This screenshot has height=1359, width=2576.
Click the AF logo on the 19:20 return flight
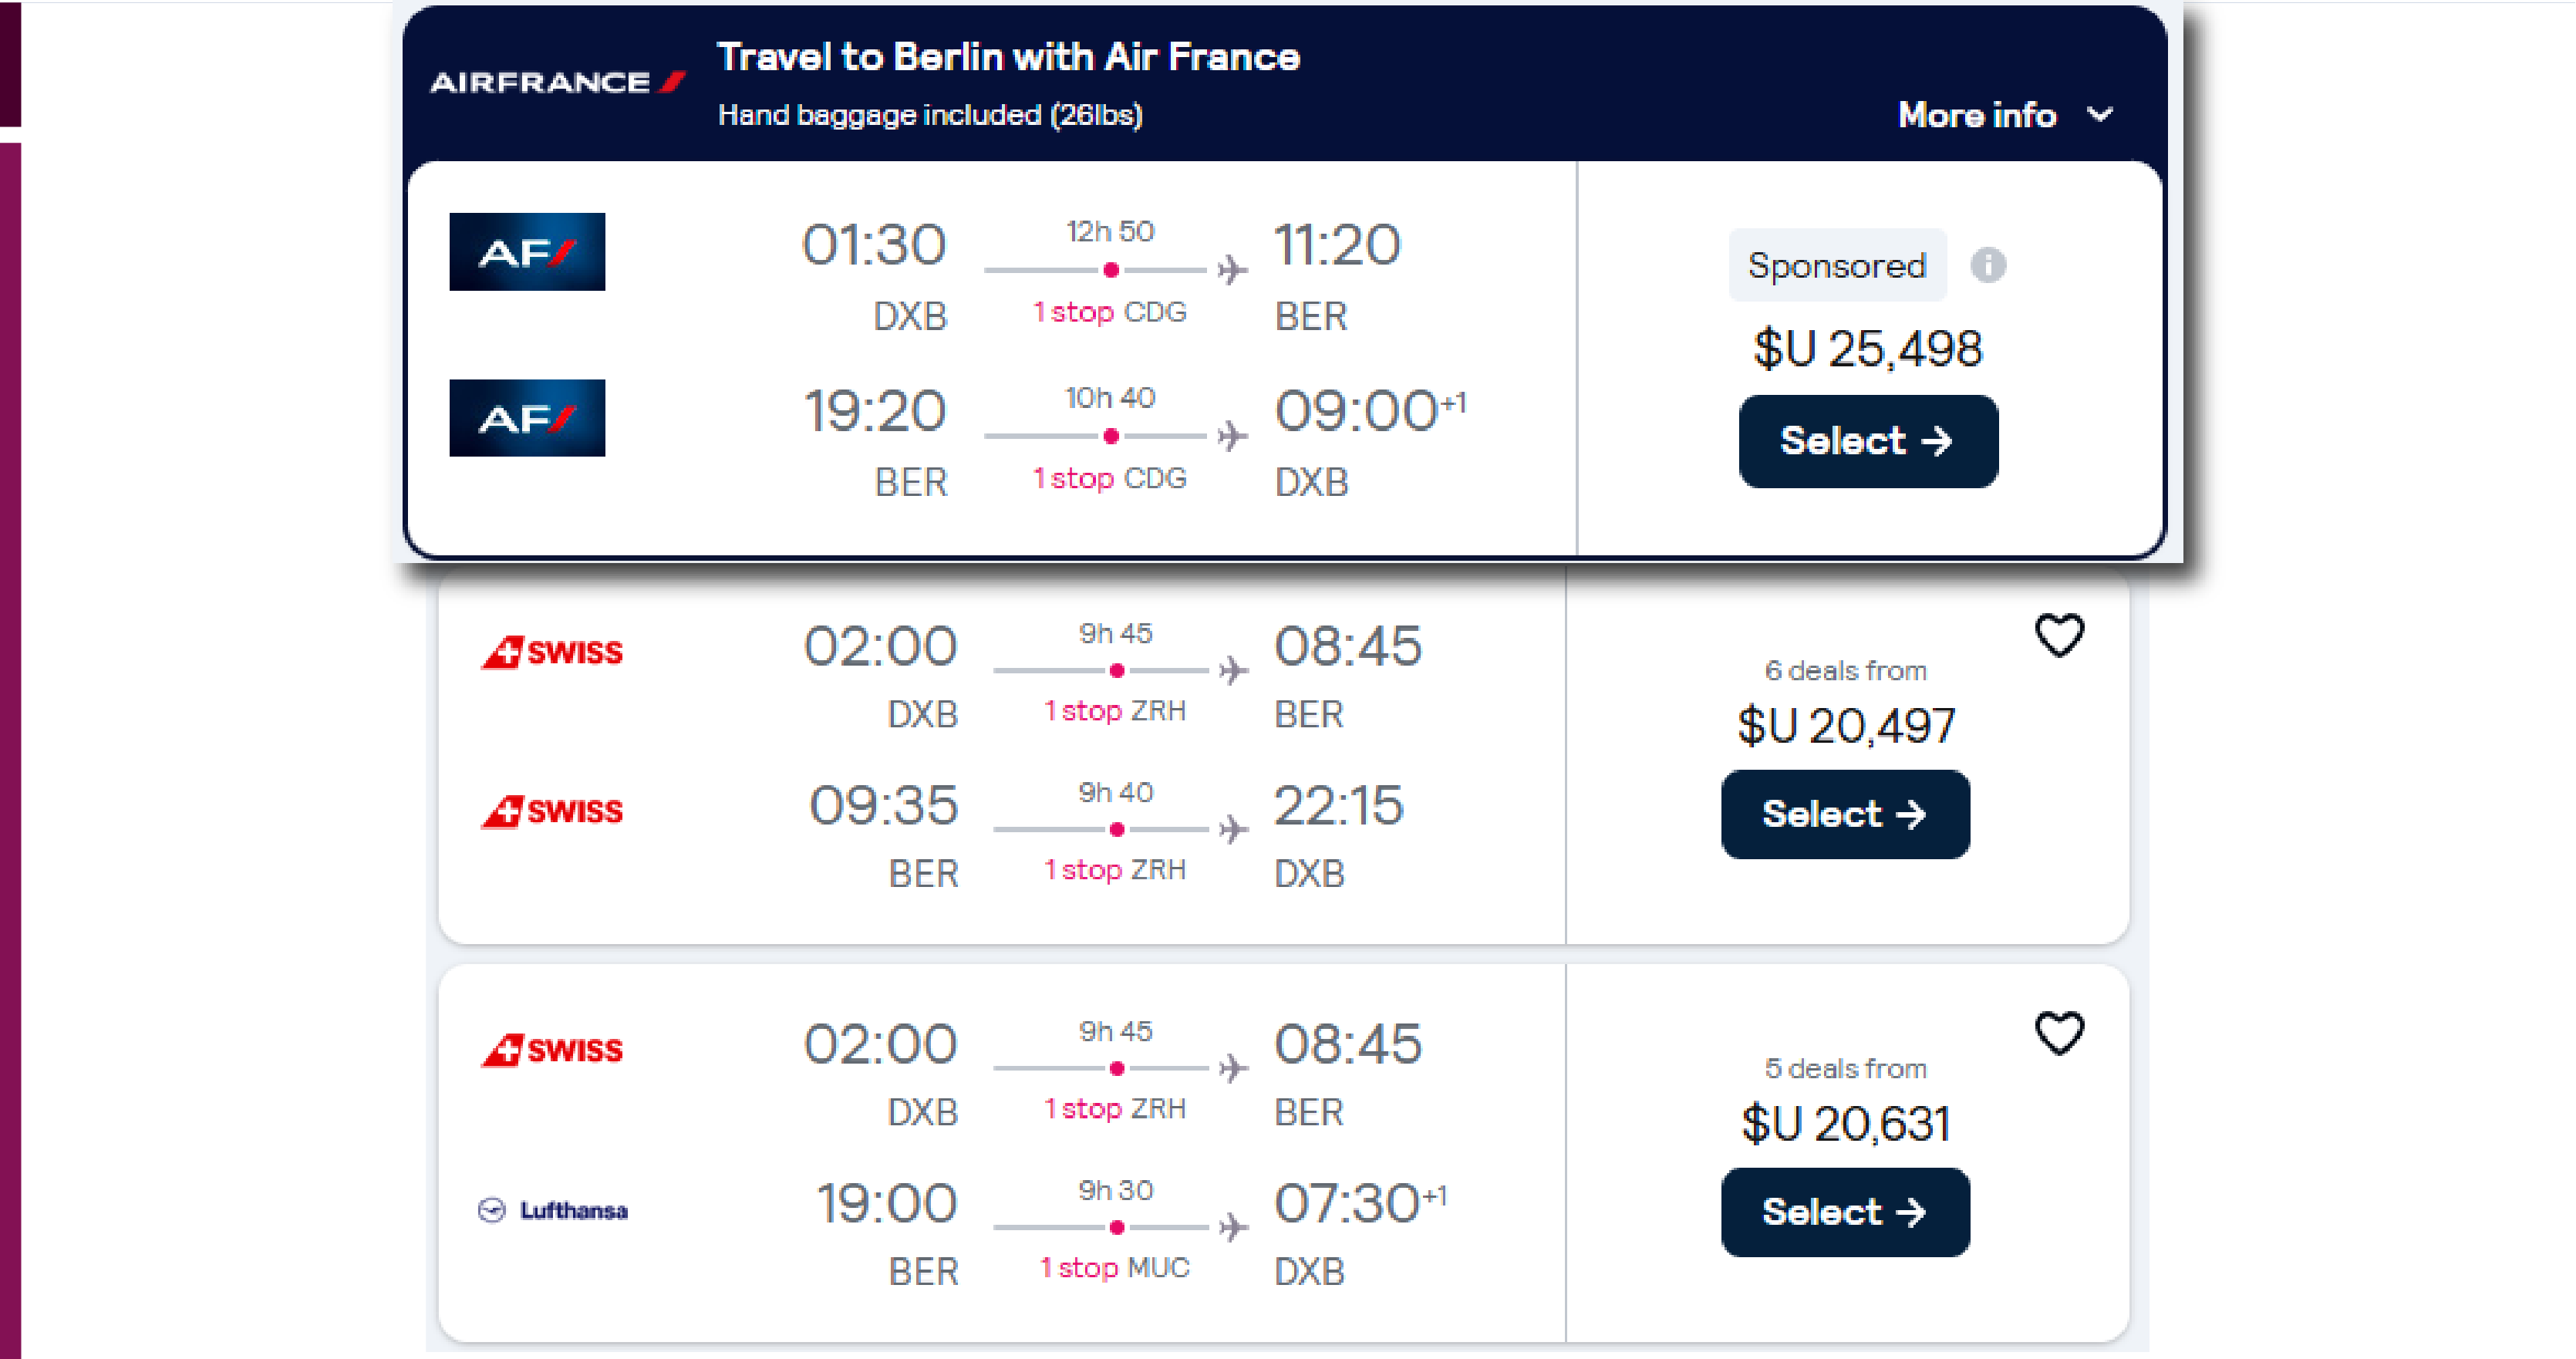pyautogui.click(x=527, y=418)
